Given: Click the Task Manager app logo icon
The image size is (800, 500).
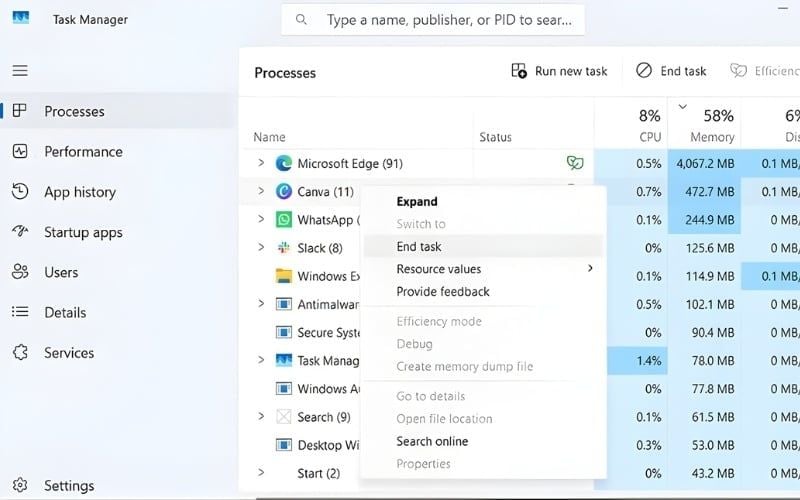Looking at the screenshot, I should tap(21, 18).
